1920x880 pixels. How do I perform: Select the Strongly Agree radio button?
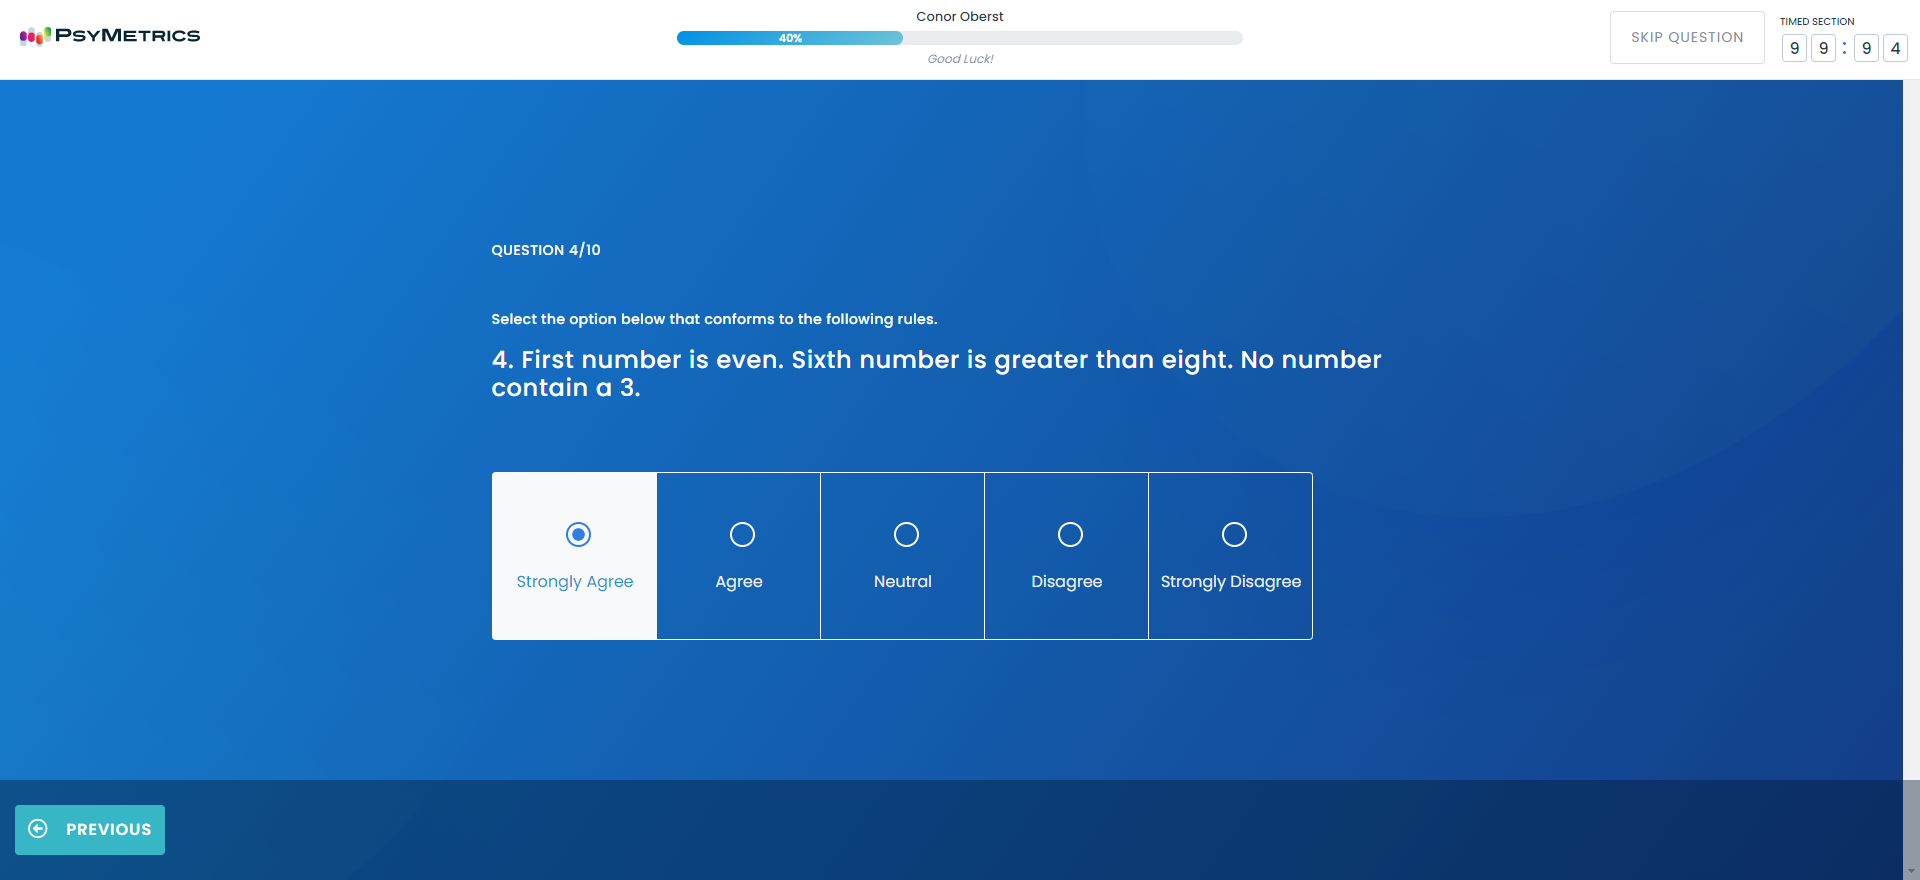click(x=578, y=535)
